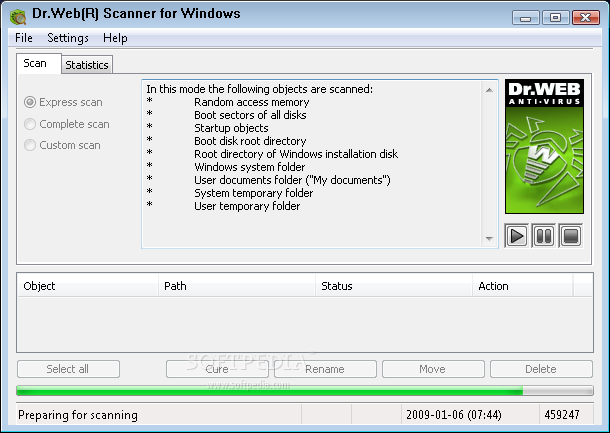Click the Status column header

coord(392,286)
